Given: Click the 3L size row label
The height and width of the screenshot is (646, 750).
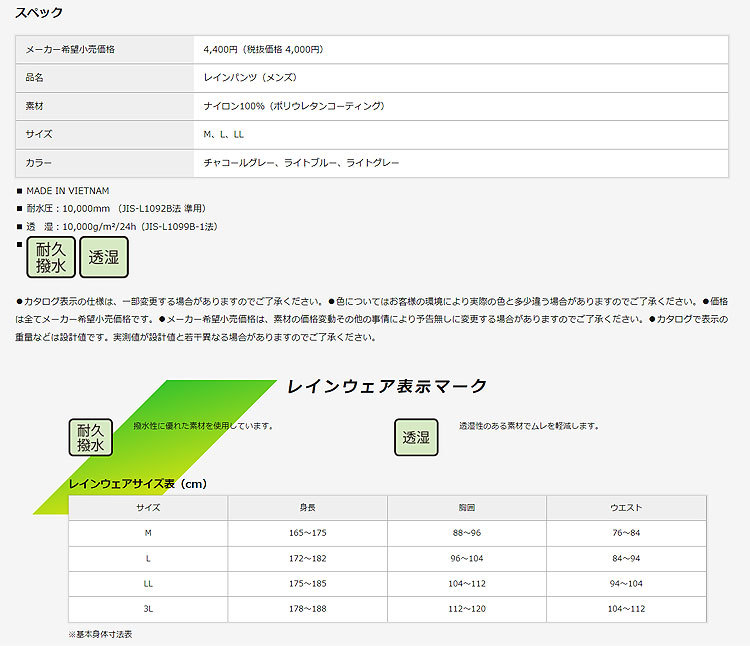Looking at the screenshot, I should (148, 609).
